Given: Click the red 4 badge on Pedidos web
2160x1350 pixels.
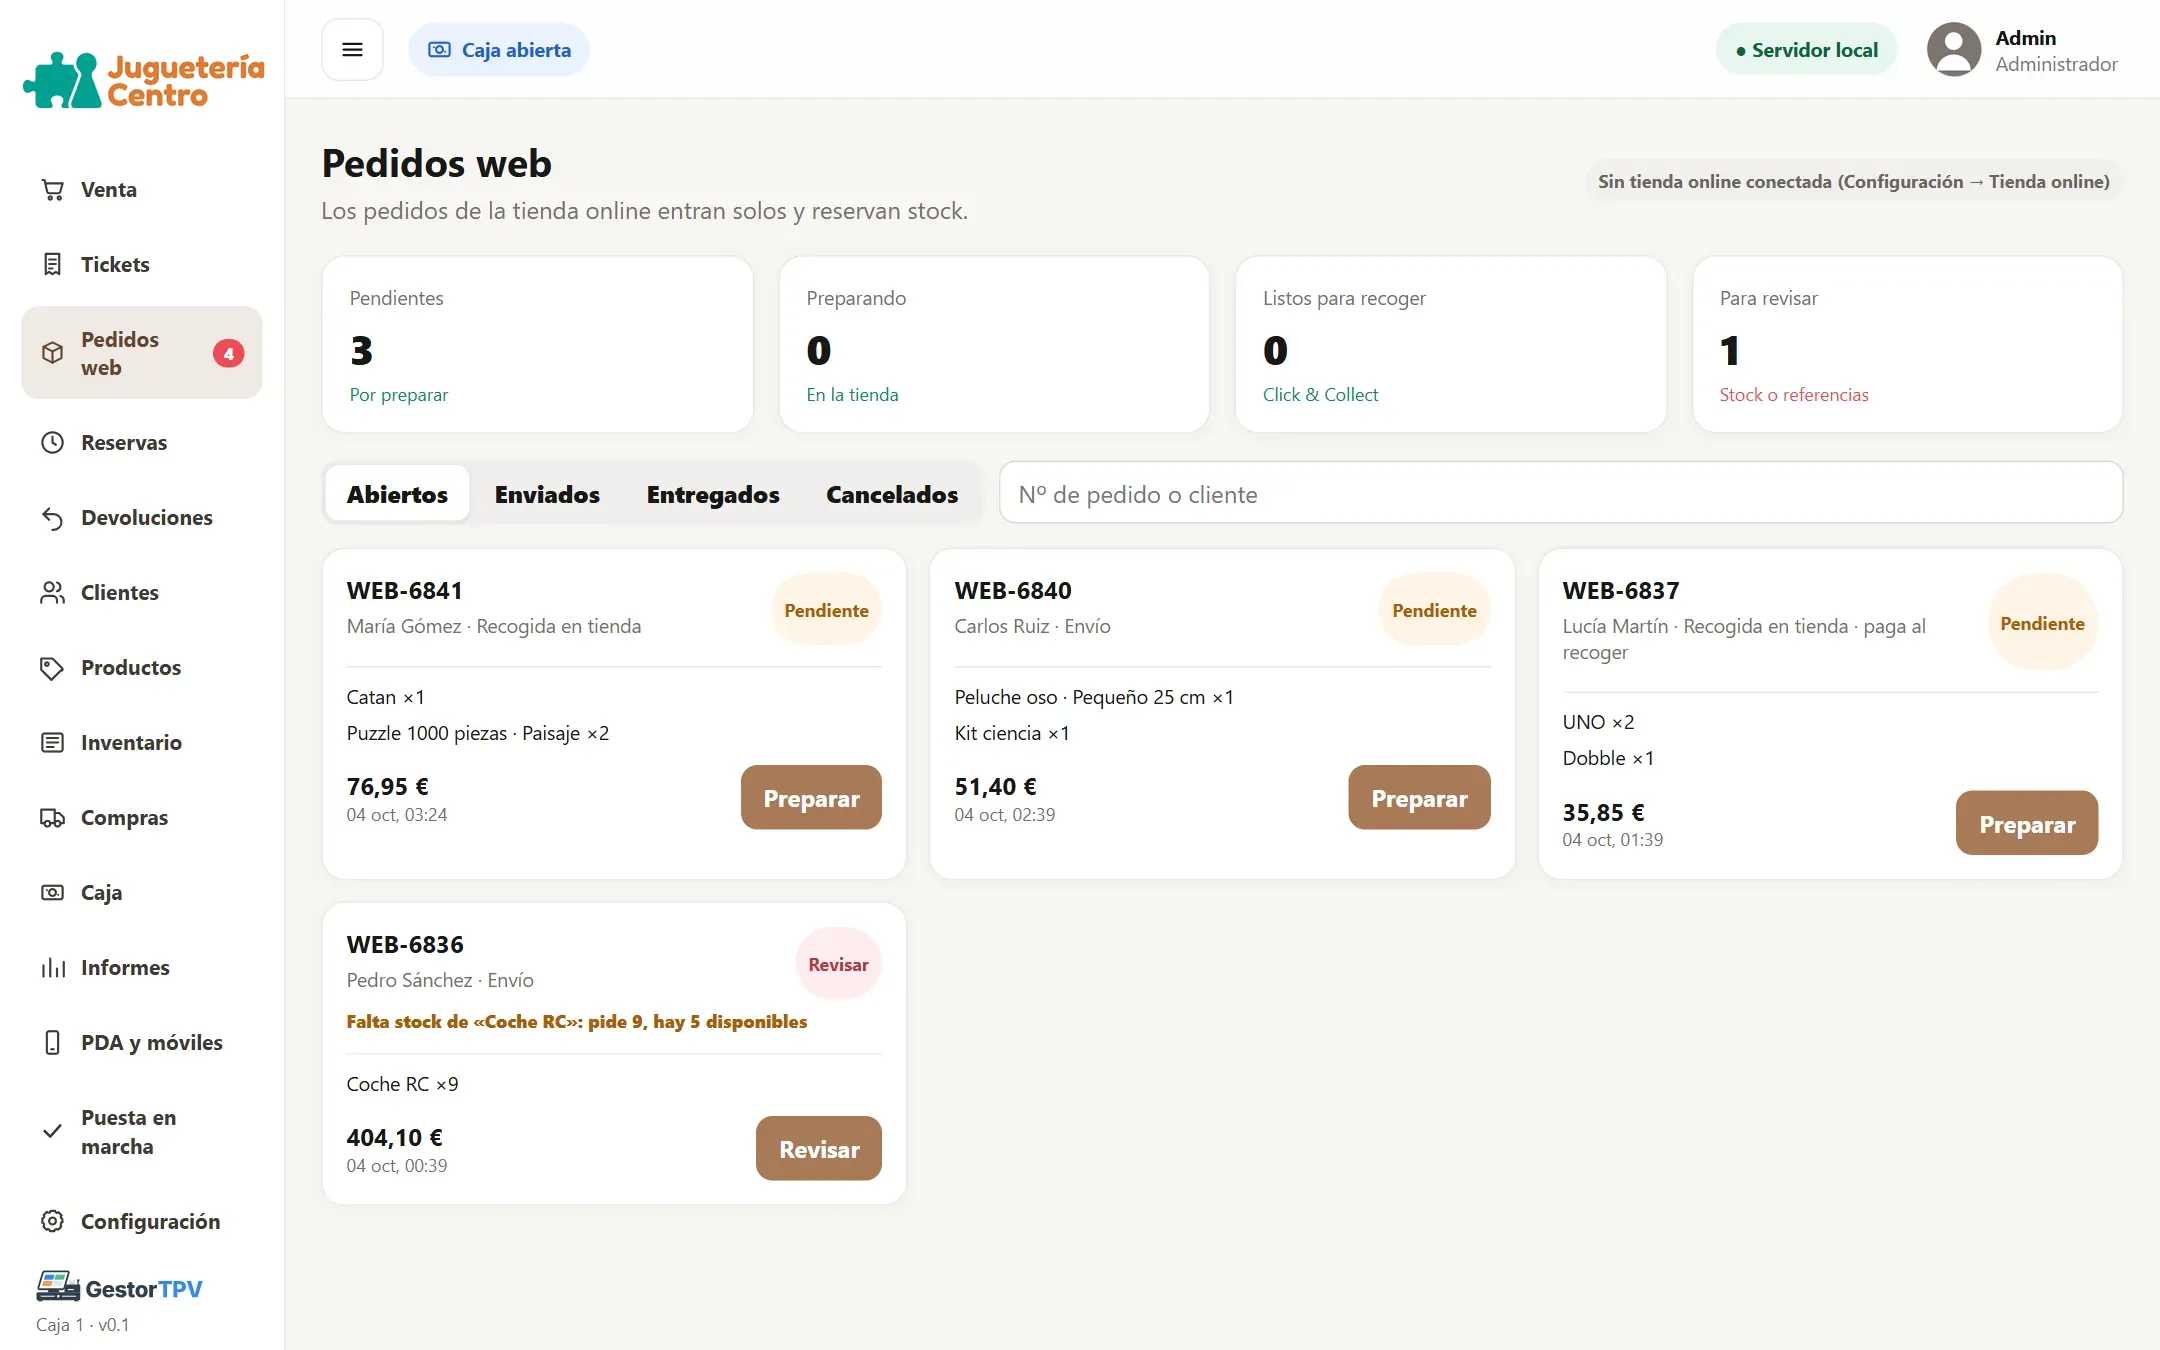Looking at the screenshot, I should 229,353.
